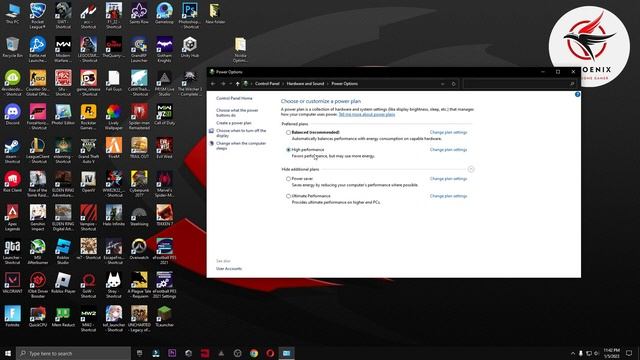Open Rockstar Games launcher icon

(x=88, y=117)
